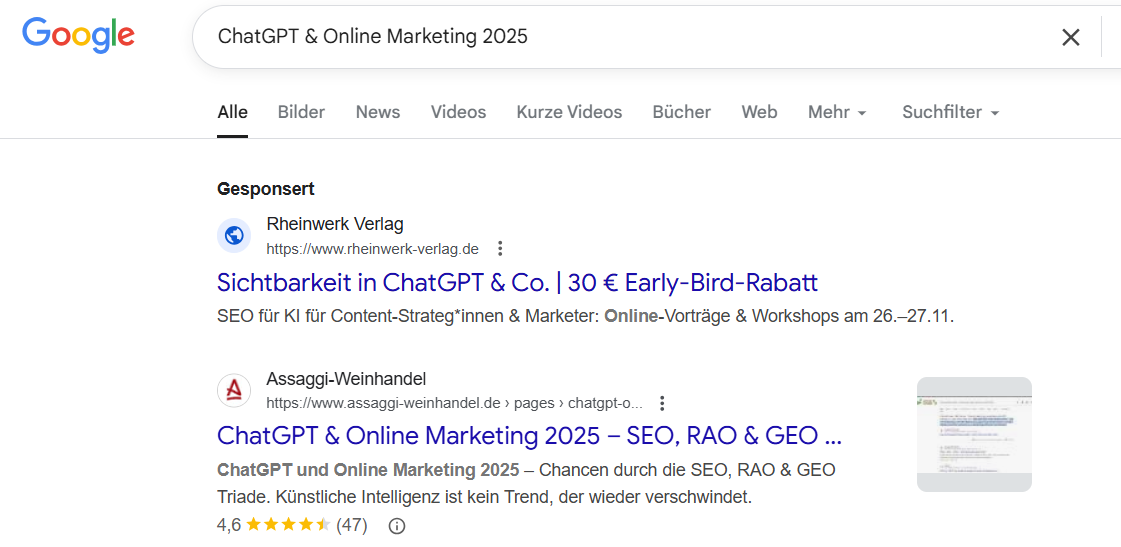
Task: Select the Kurze Videos tab
Action: click(569, 112)
